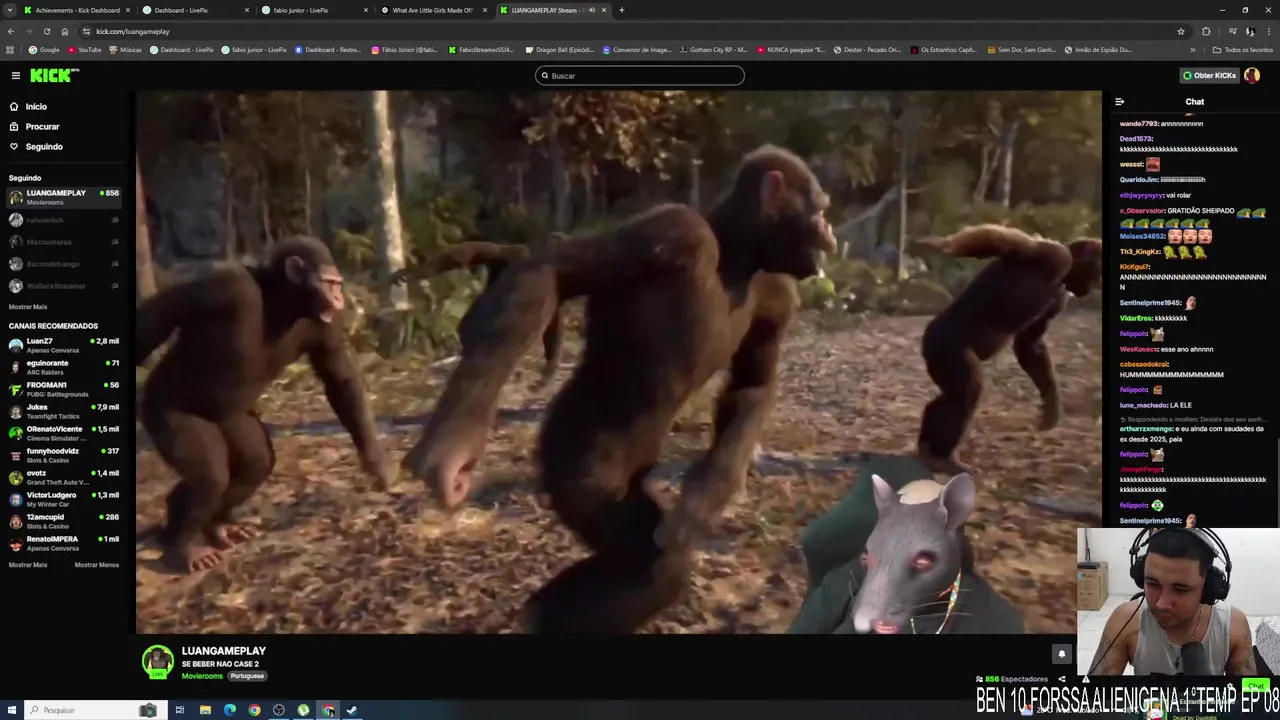
Task: Open recommended channel FROGMAN1
Action: click(x=64, y=389)
